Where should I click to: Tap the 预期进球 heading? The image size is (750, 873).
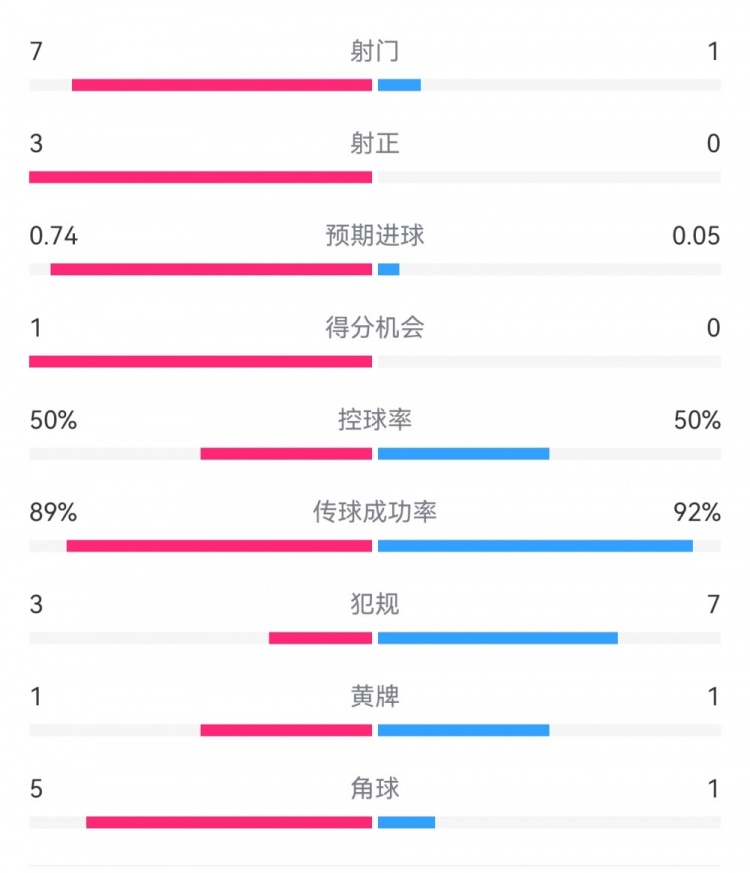click(x=375, y=236)
